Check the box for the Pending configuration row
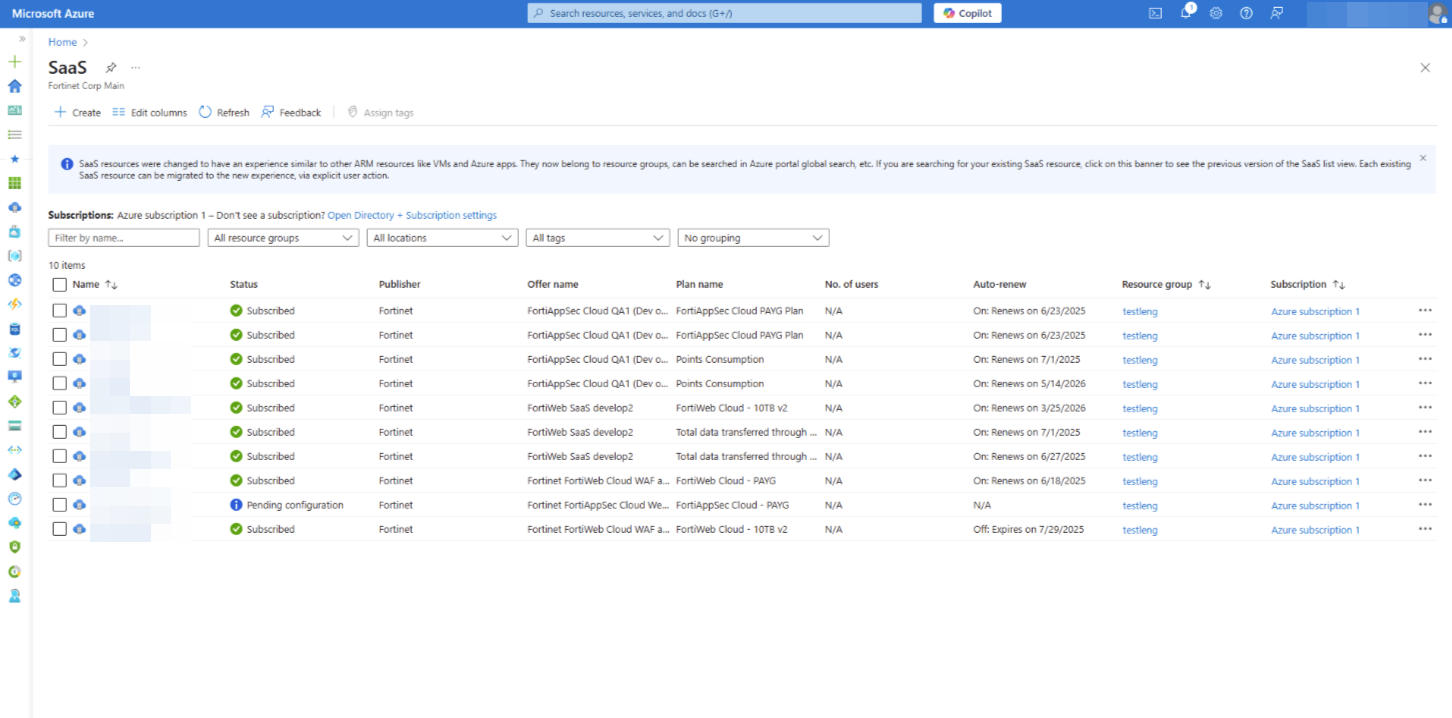 pos(60,505)
